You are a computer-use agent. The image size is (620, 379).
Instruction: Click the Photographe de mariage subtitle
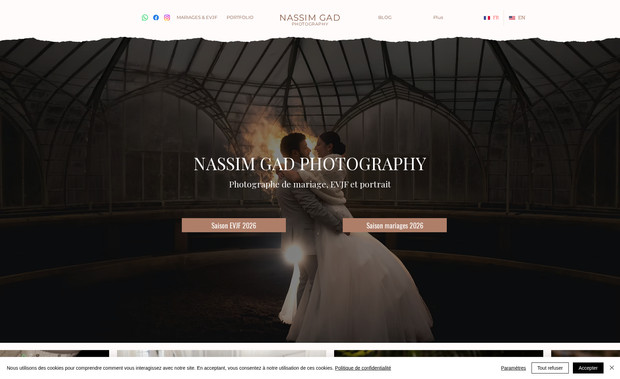point(310,185)
